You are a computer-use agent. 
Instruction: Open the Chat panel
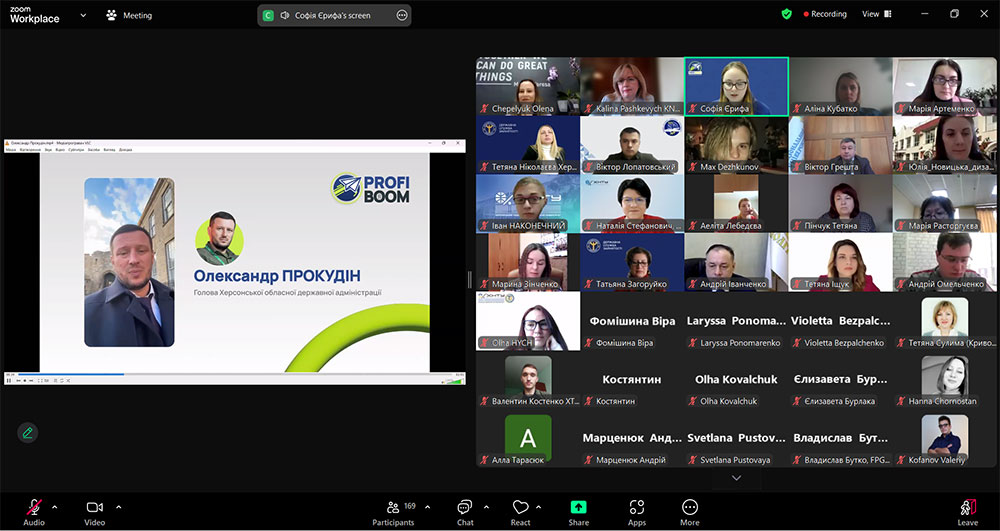coord(465,512)
